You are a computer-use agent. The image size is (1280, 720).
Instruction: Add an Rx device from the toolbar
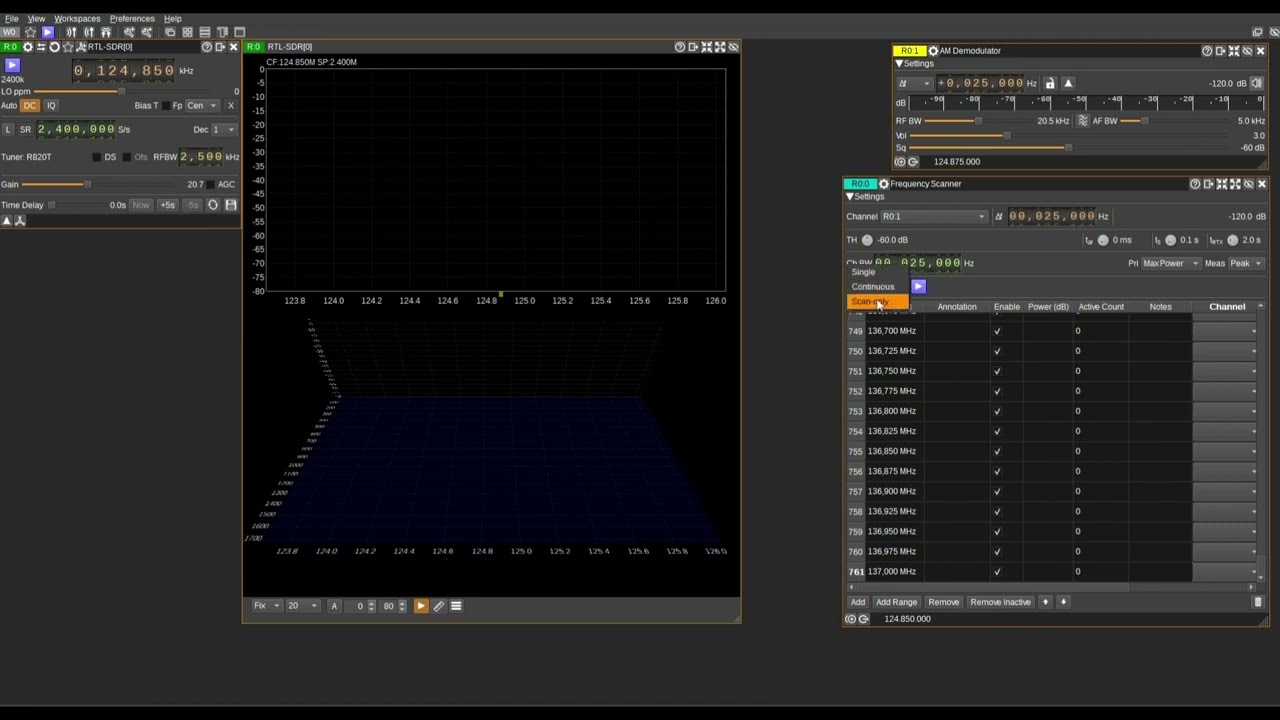coord(71,32)
